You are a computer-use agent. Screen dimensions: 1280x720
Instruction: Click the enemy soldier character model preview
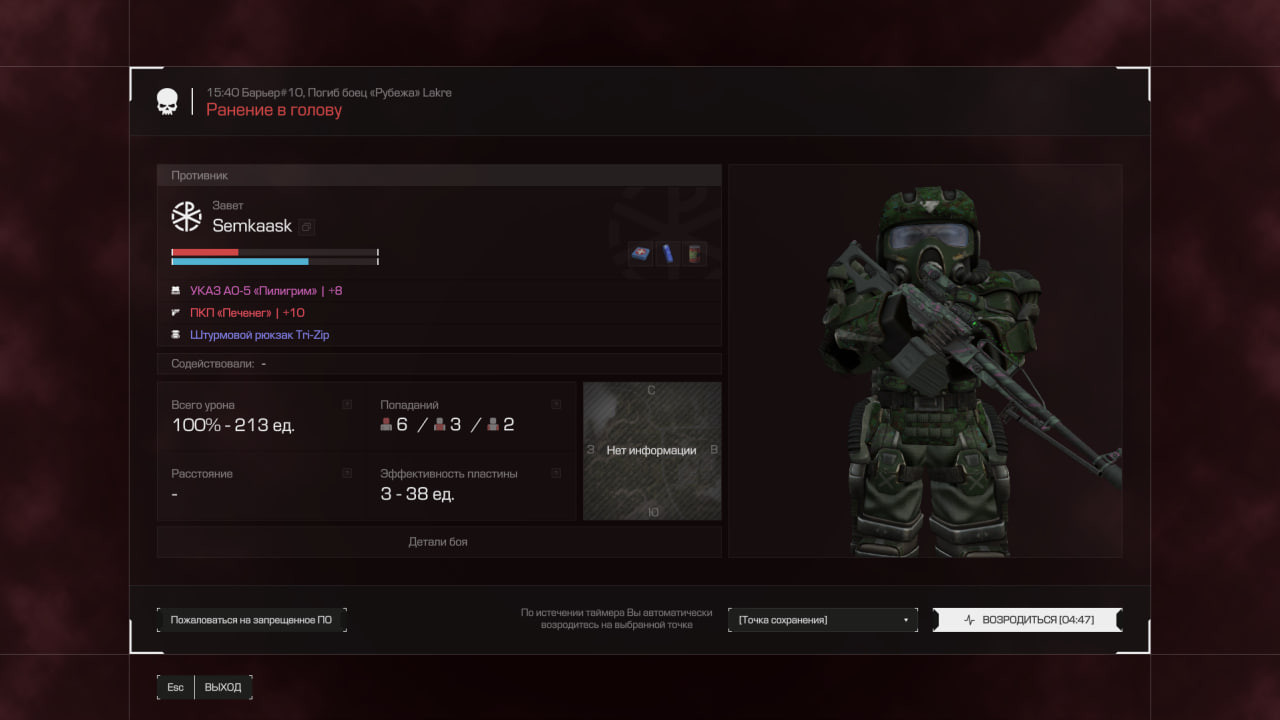click(x=925, y=361)
